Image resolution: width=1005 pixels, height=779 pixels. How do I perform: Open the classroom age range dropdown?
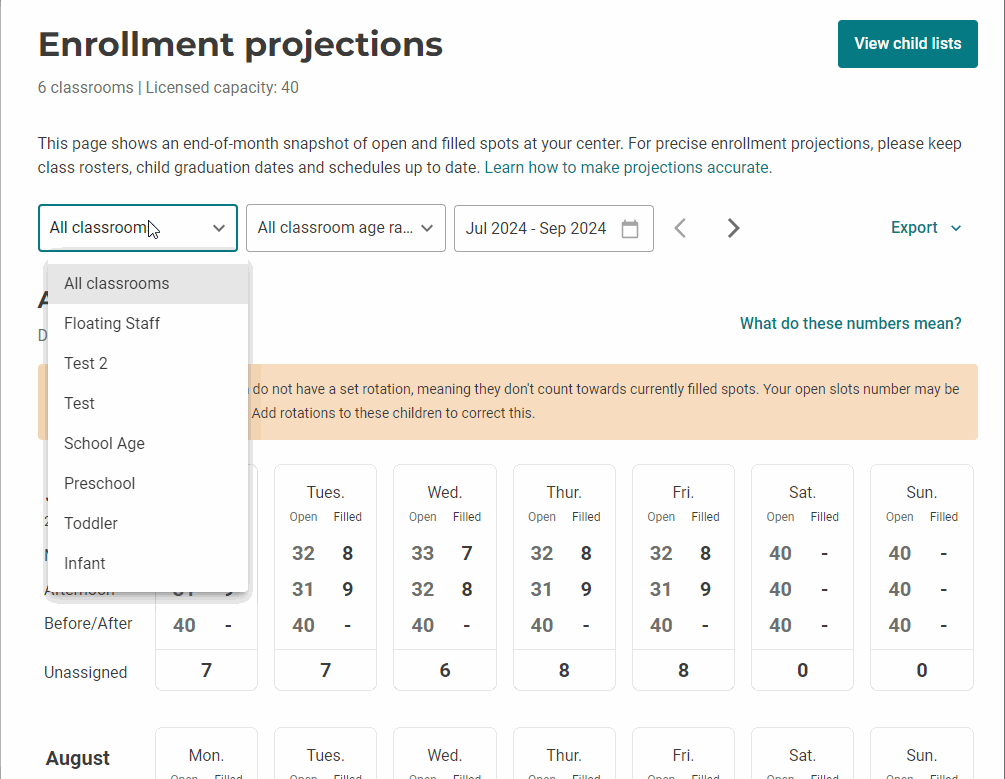pyautogui.click(x=345, y=228)
